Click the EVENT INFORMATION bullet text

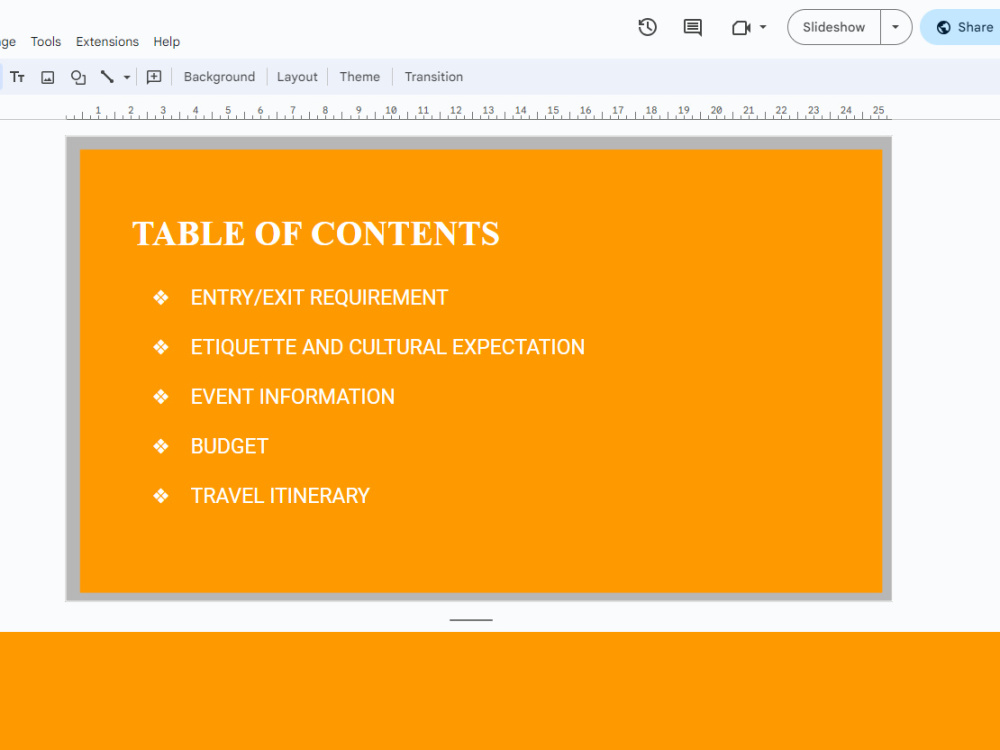(293, 397)
